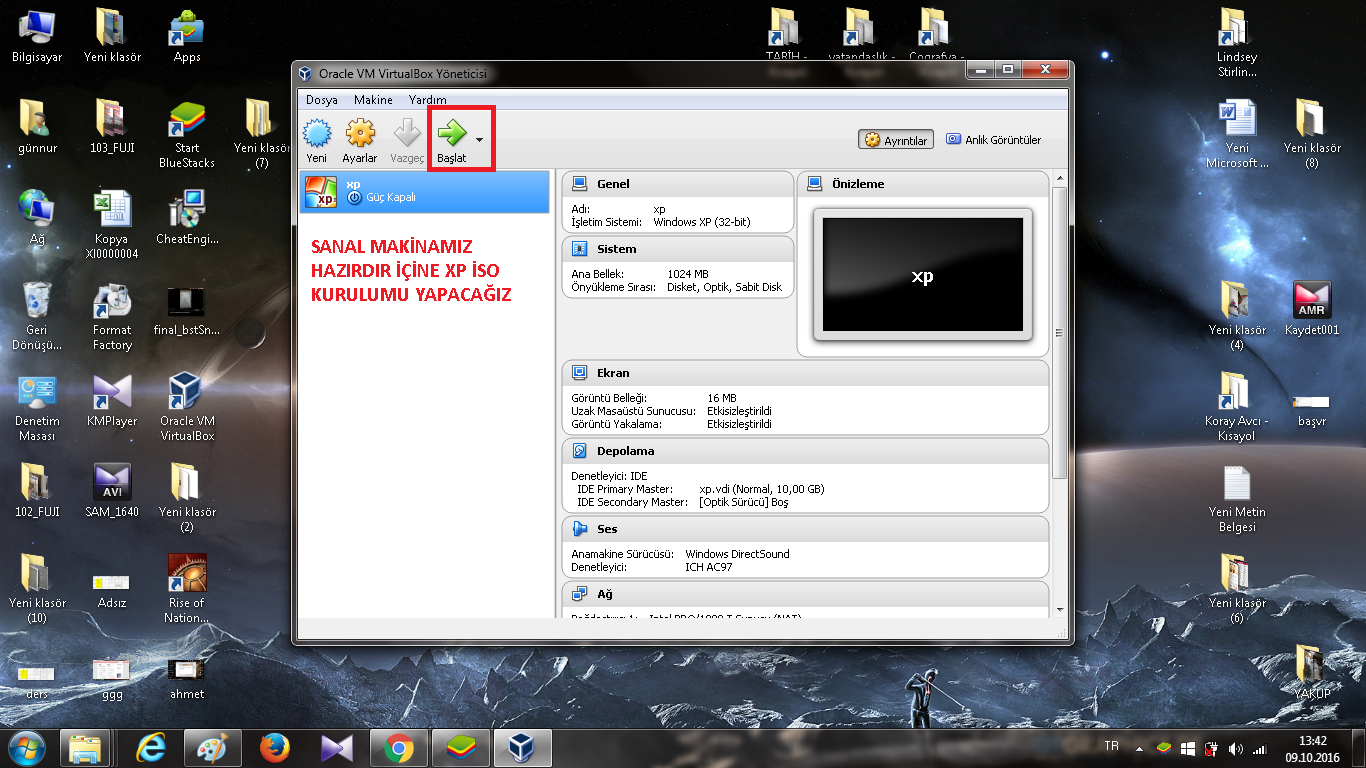The width and height of the screenshot is (1366, 768).
Task: Click the Rise of Nations desktop icon
Action: point(187,589)
